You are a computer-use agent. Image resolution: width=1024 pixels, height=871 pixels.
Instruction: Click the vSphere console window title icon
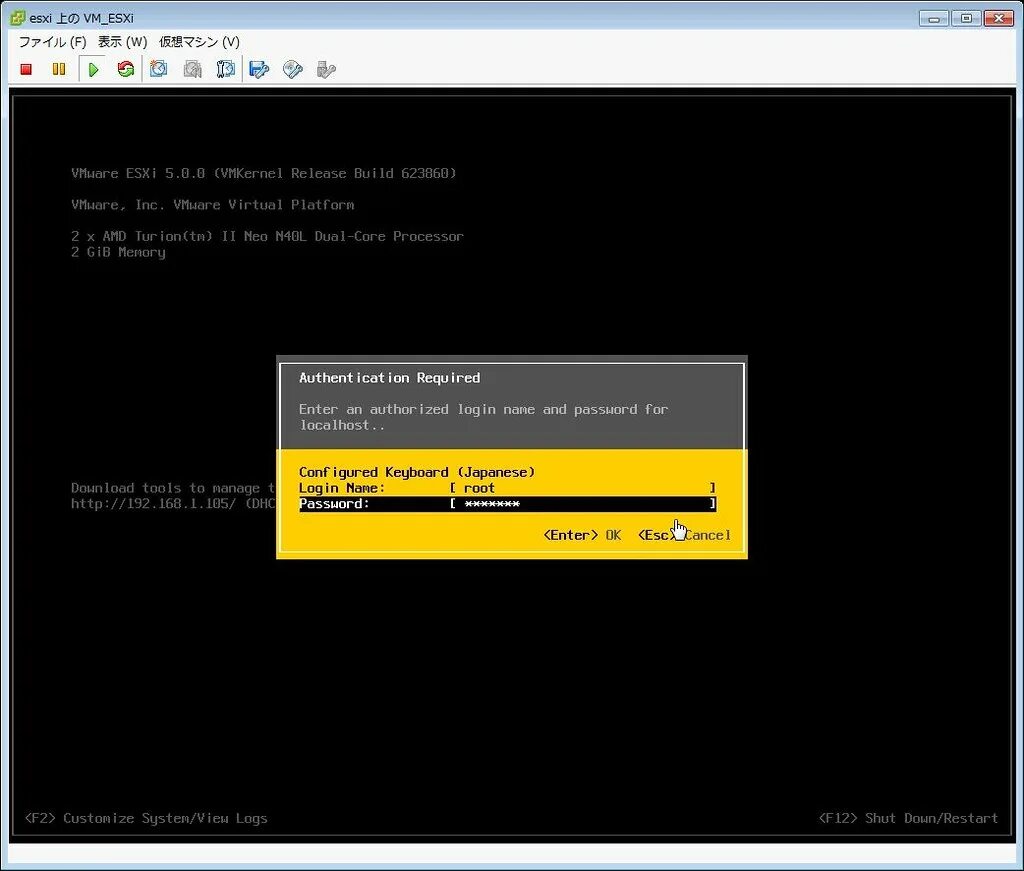18,18
